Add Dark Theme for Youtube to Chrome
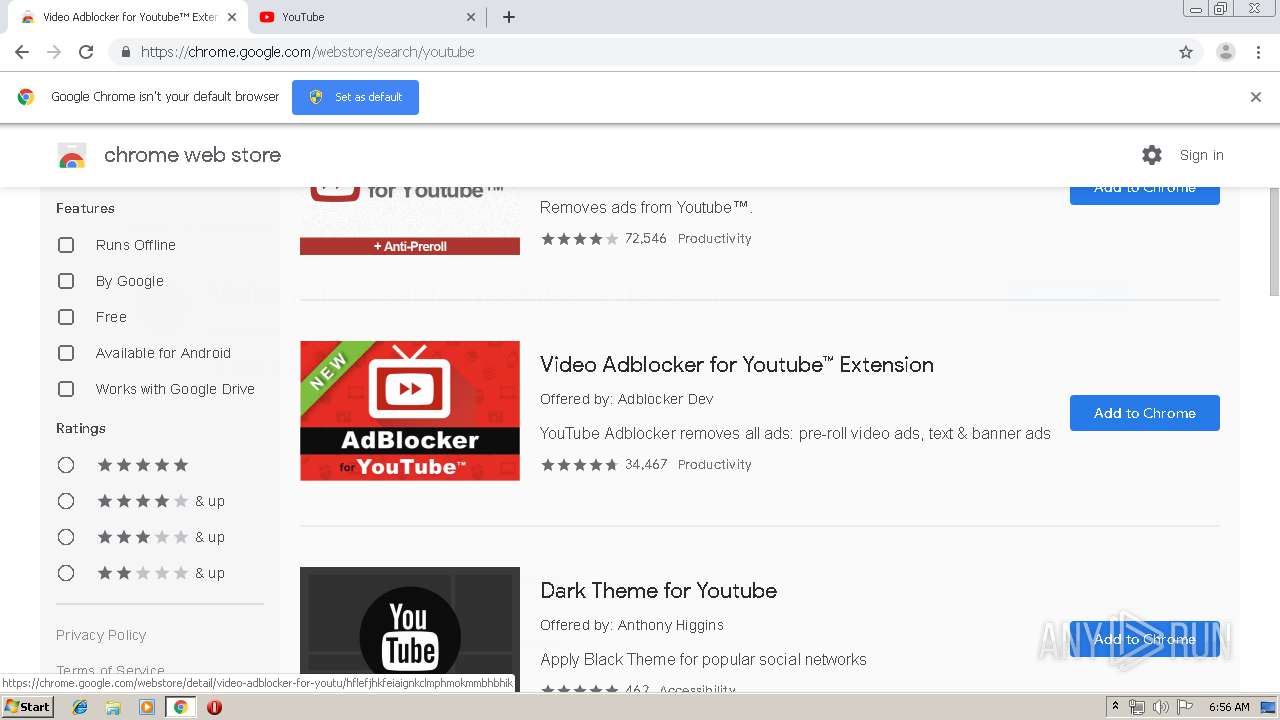This screenshot has height=720, width=1280. click(1145, 639)
